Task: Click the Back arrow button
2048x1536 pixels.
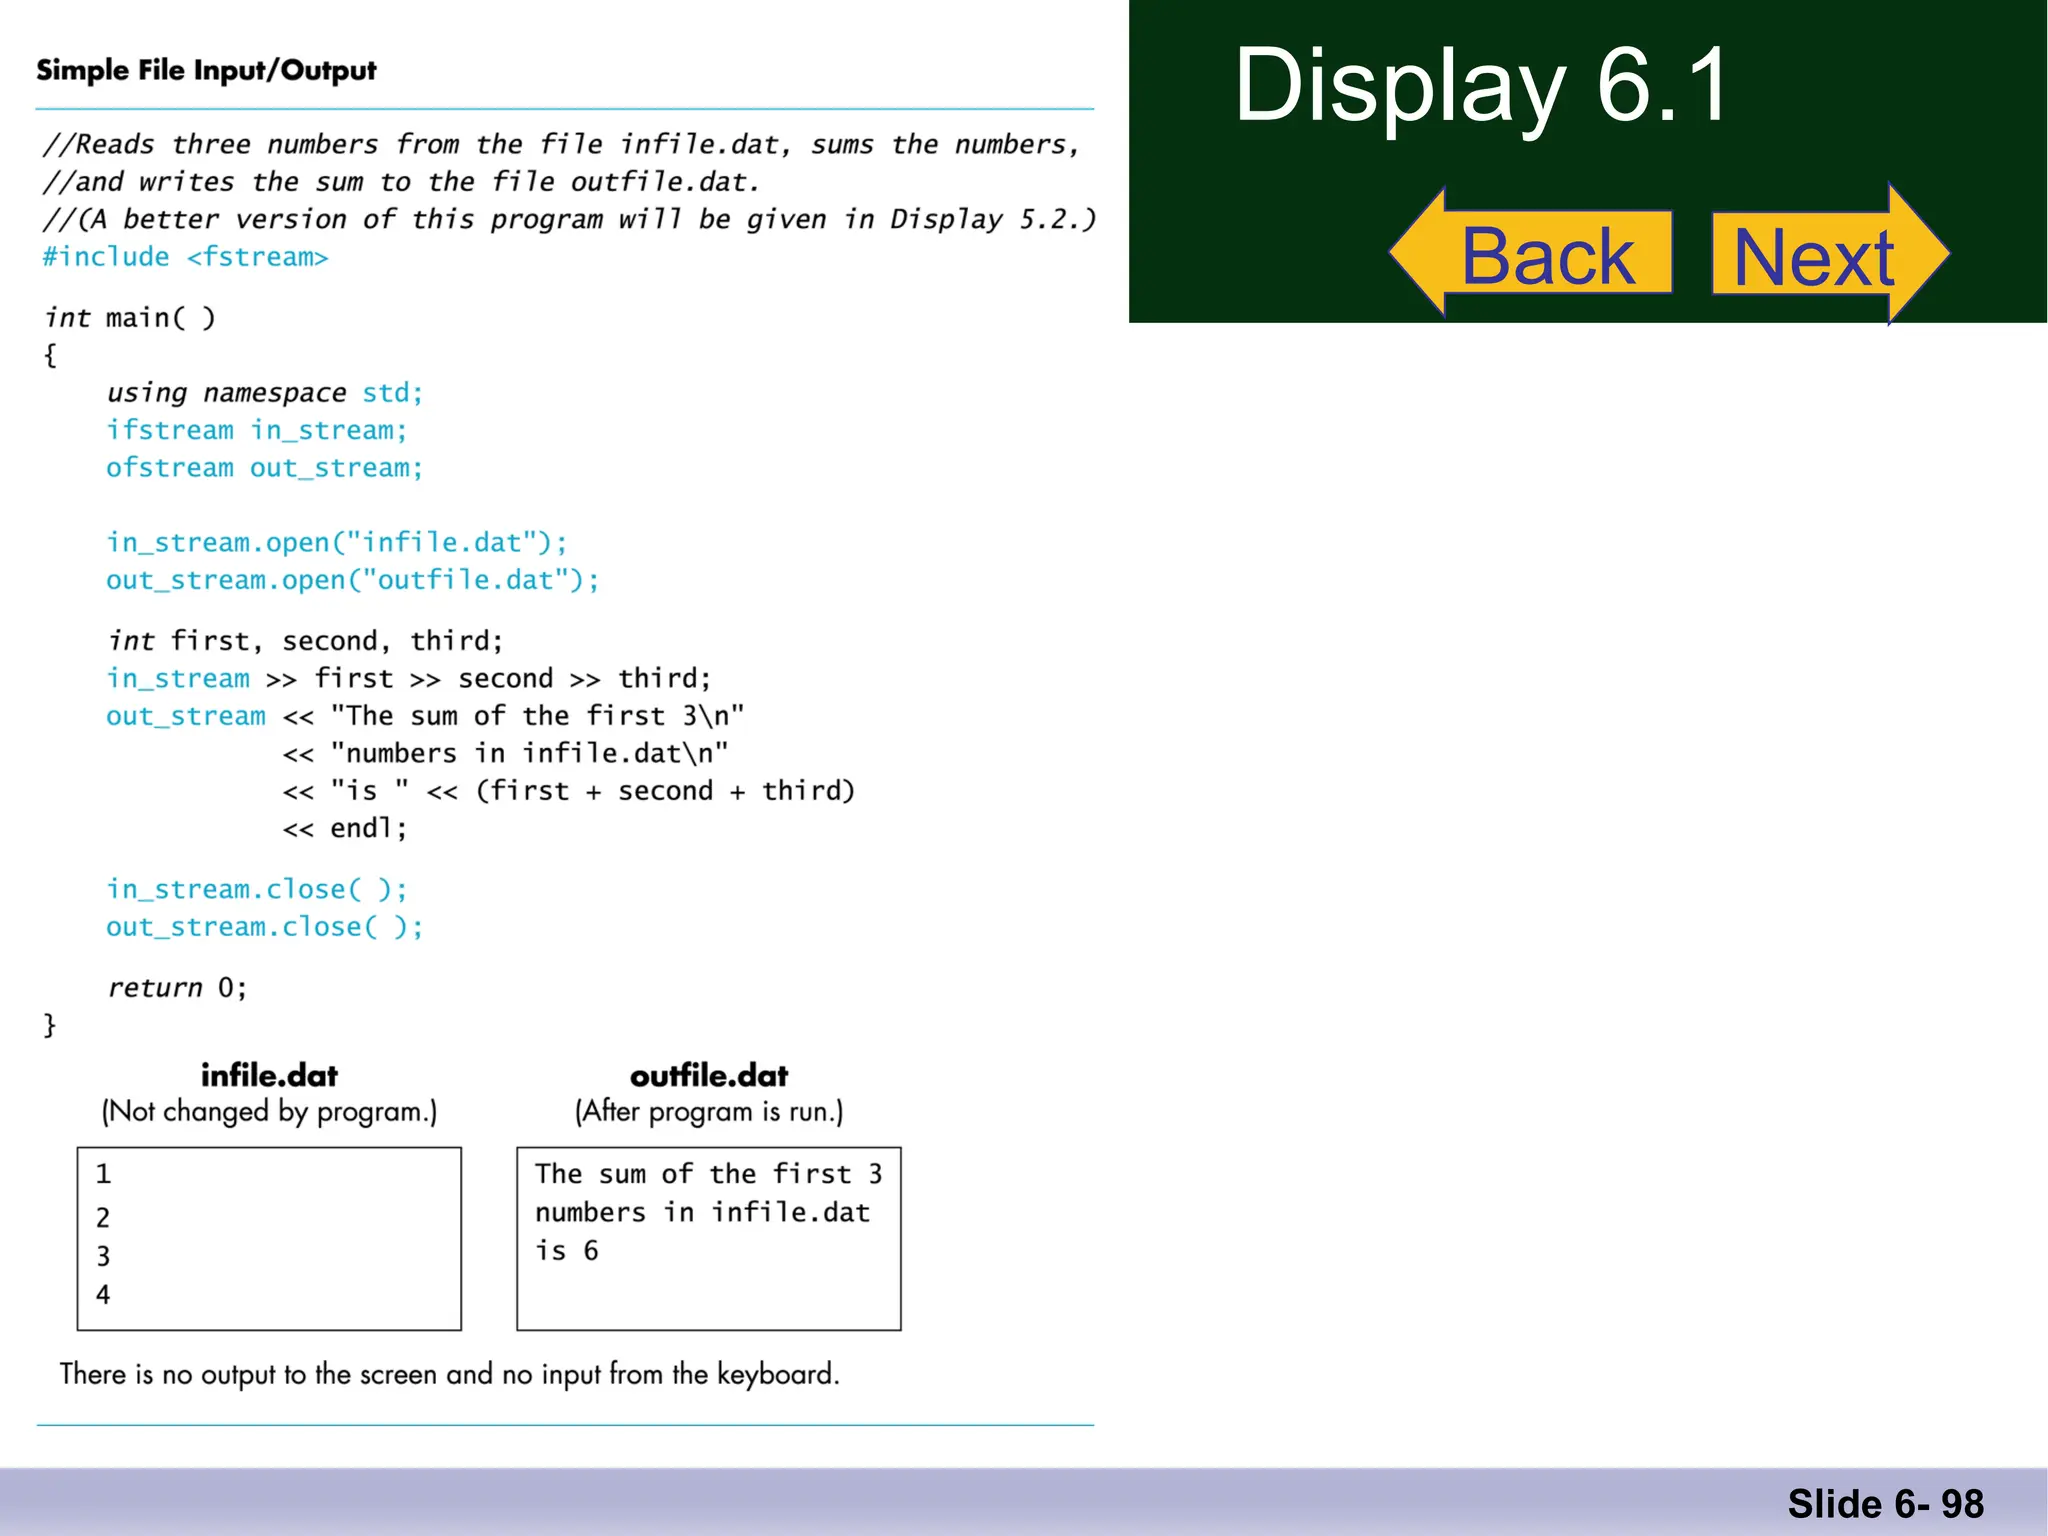Action: [x=1531, y=253]
